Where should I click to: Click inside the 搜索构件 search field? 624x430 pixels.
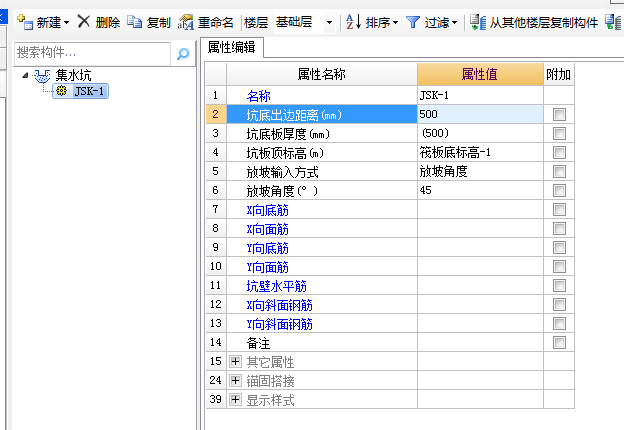[x=92, y=53]
